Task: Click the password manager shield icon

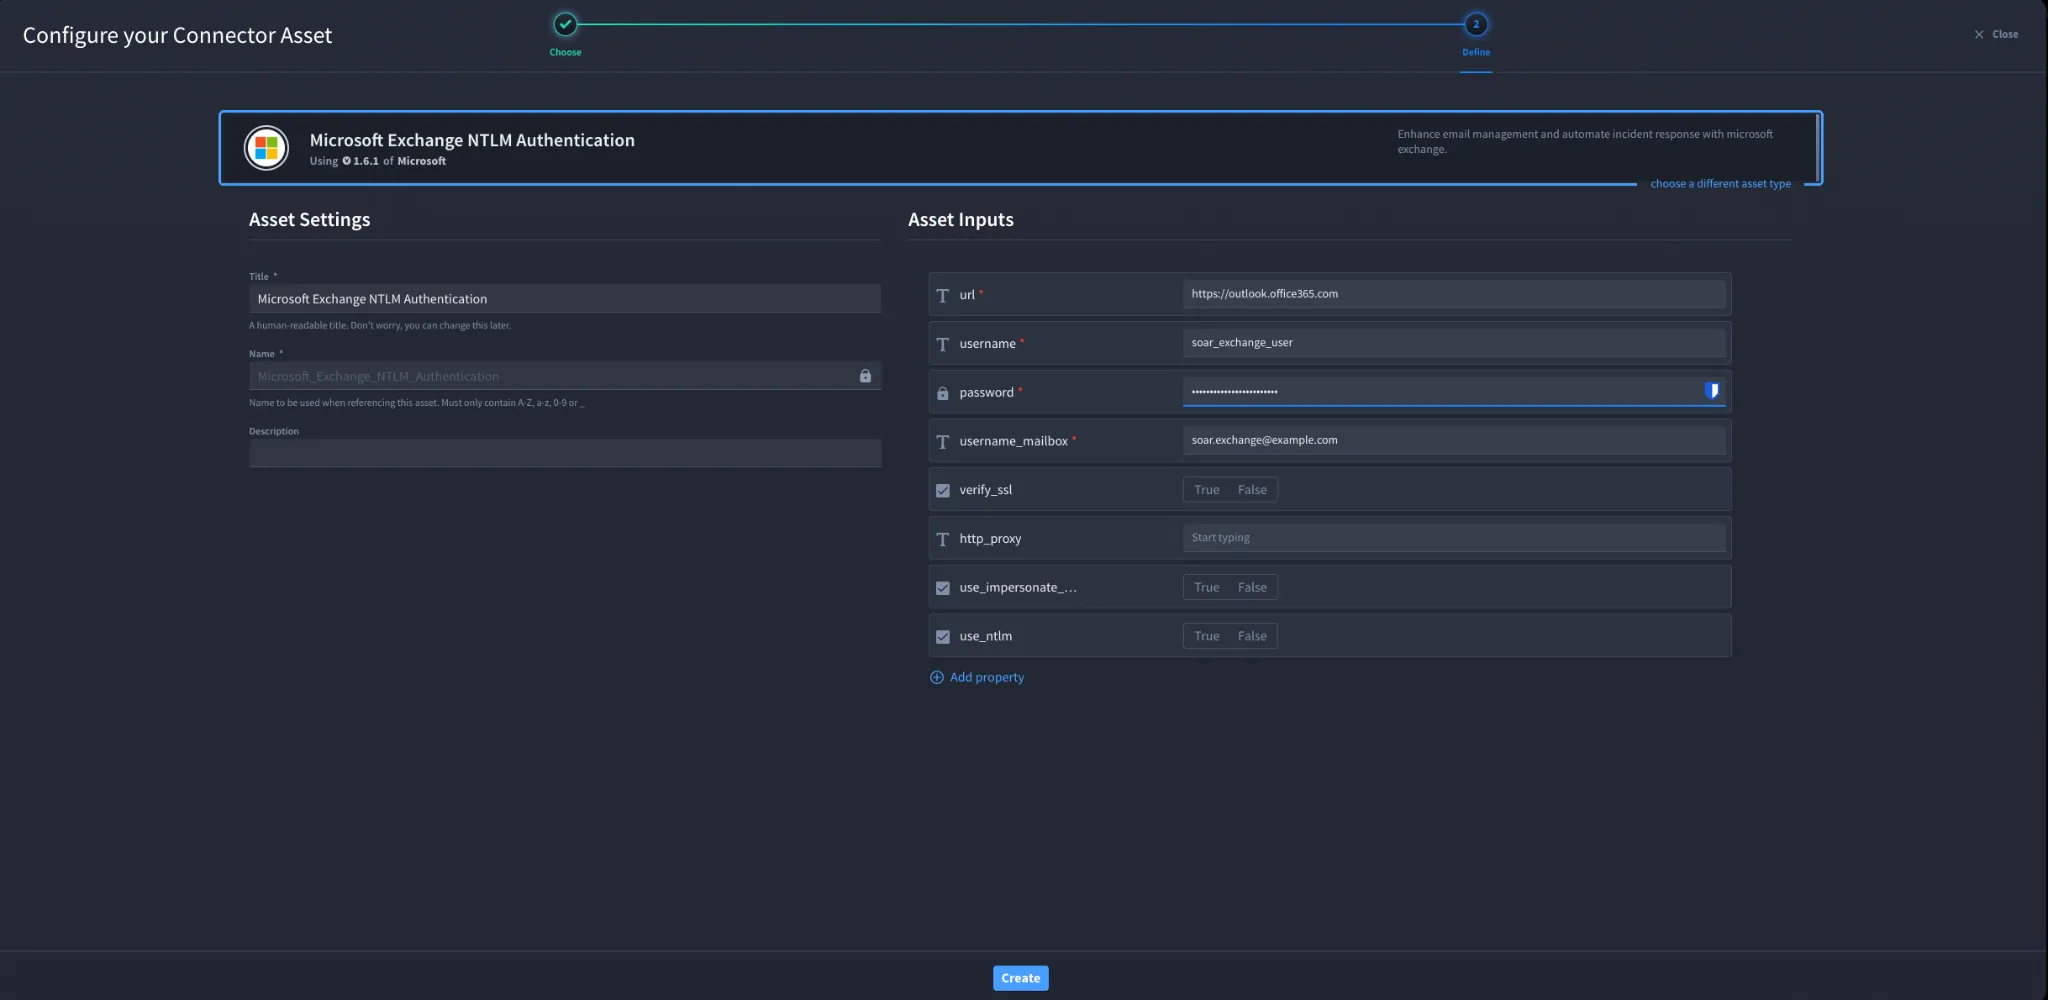Action: (x=1711, y=391)
